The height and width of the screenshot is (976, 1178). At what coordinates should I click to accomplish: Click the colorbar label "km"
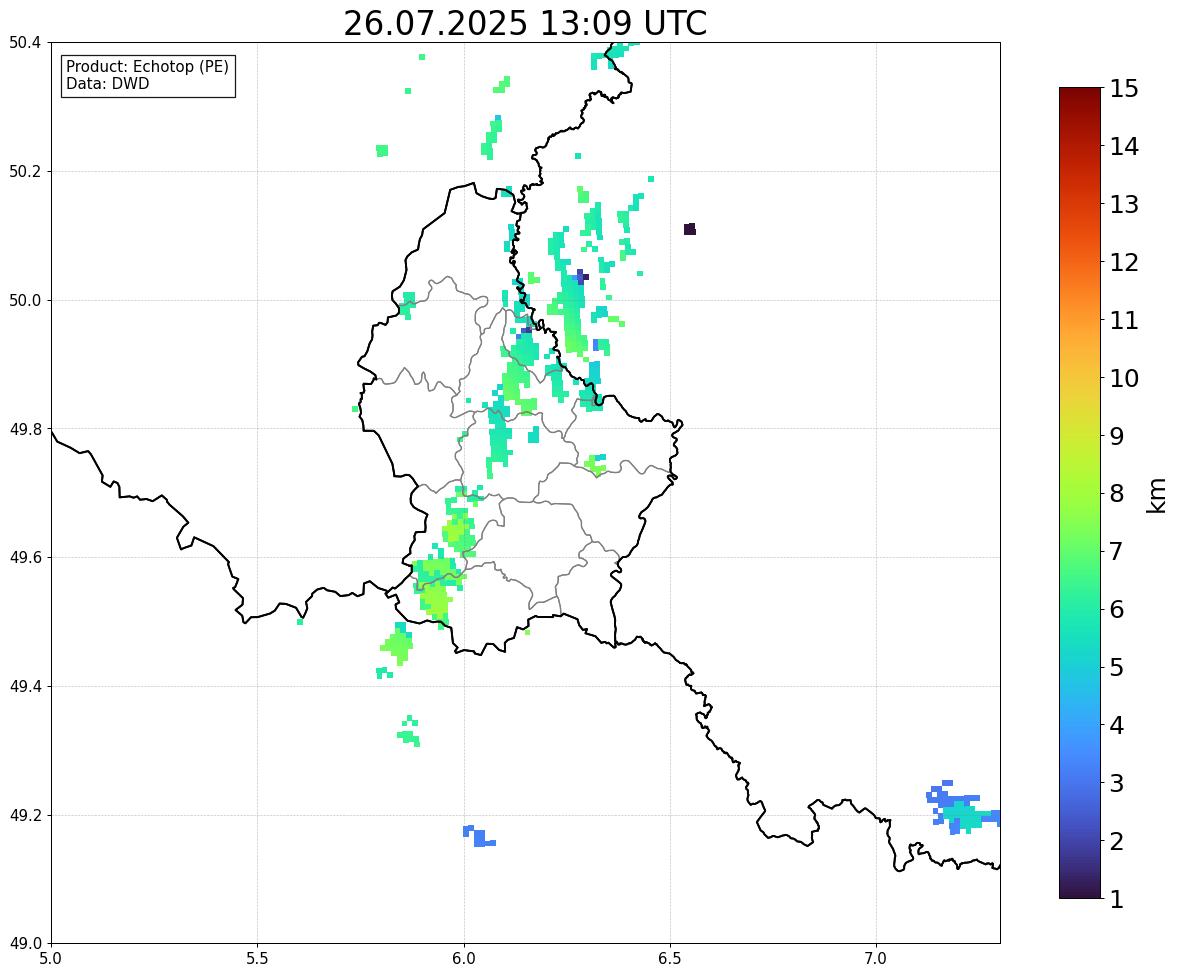(x=1156, y=496)
